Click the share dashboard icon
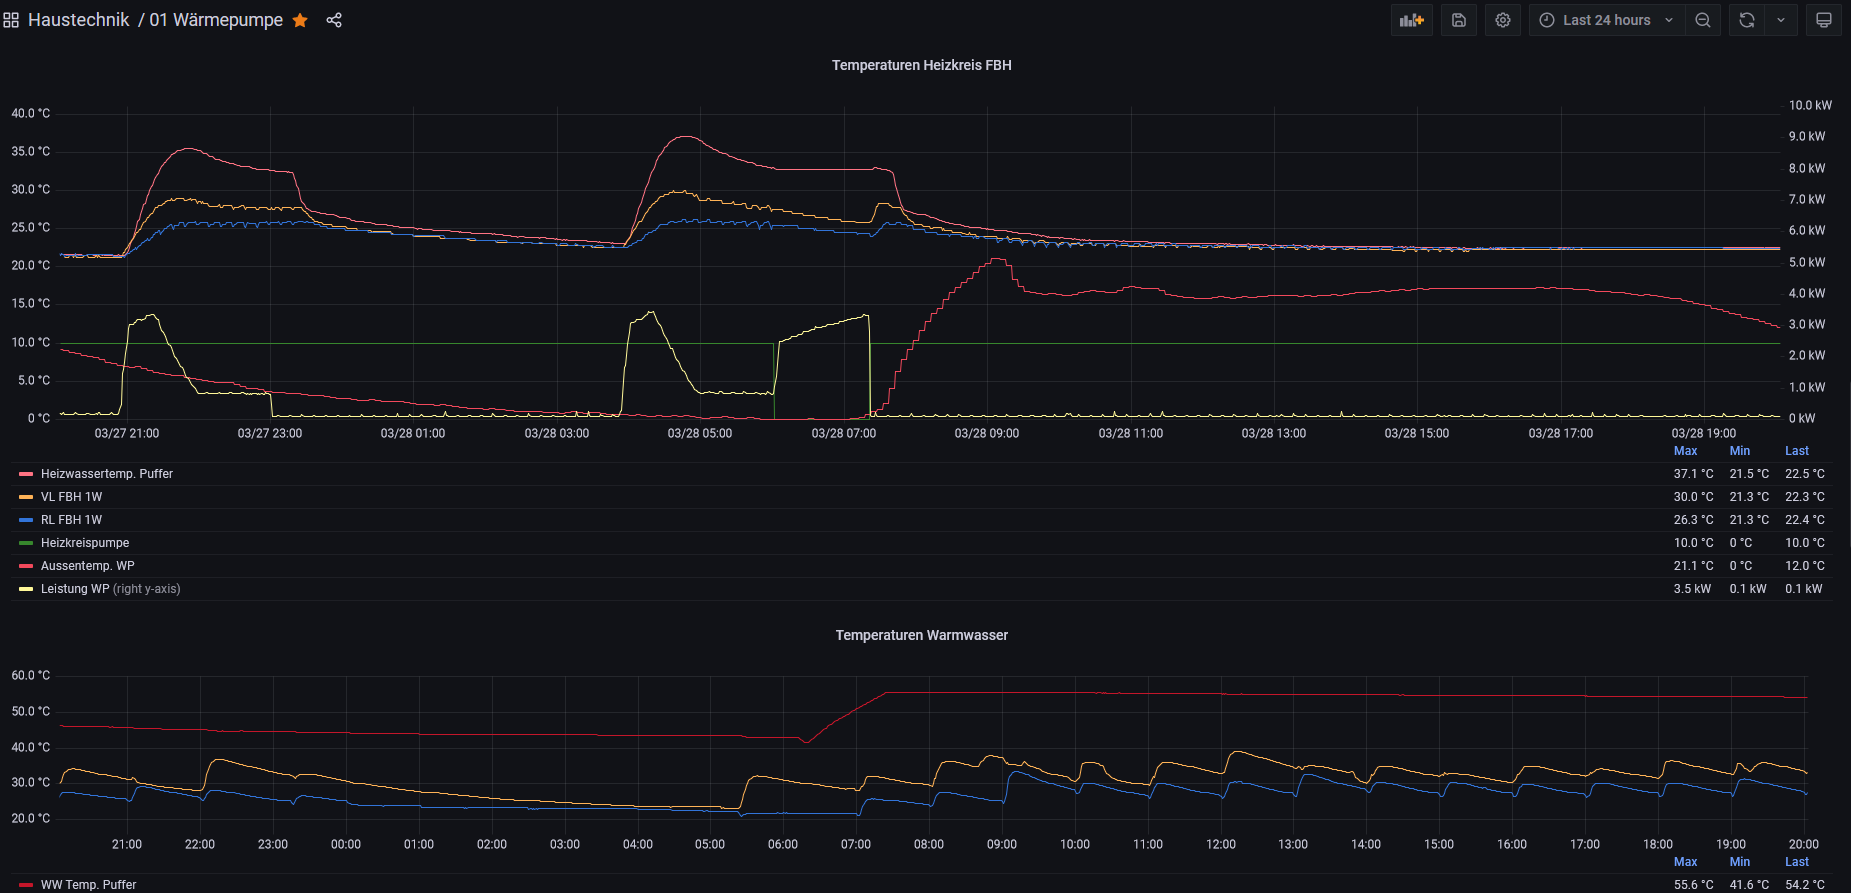 point(334,20)
